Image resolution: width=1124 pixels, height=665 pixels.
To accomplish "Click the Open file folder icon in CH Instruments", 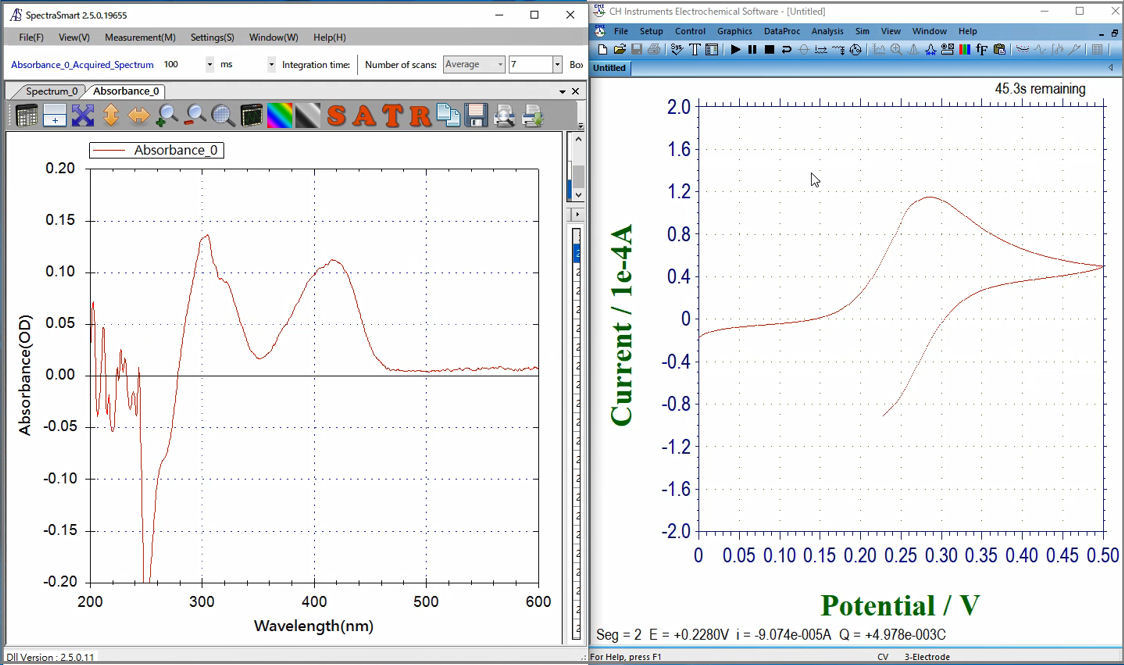I will point(619,49).
